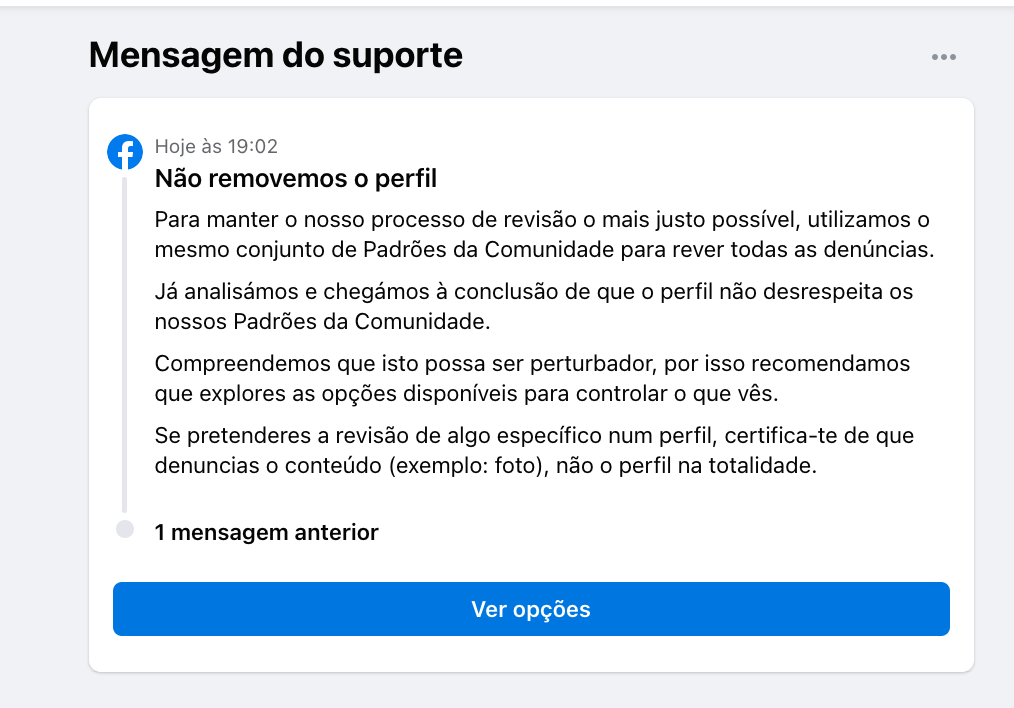The height and width of the screenshot is (708, 1014).
Task: Click paragraph starting with Compreendemos que isto
Action: click(532, 378)
